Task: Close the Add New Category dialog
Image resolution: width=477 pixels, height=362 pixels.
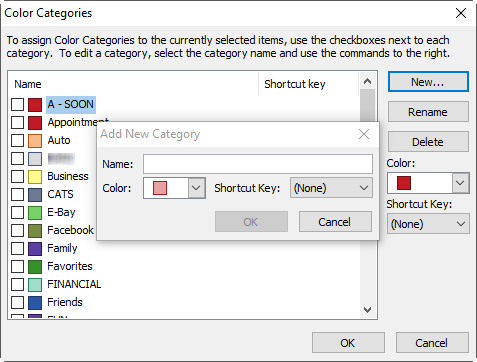Action: (364, 134)
